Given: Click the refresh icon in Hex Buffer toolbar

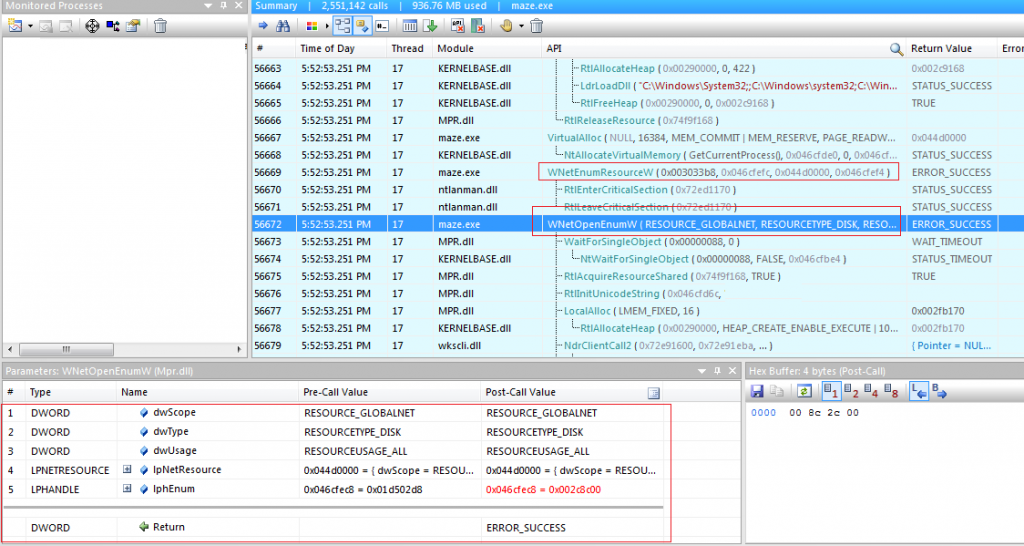Looking at the screenshot, I should 802,391.
